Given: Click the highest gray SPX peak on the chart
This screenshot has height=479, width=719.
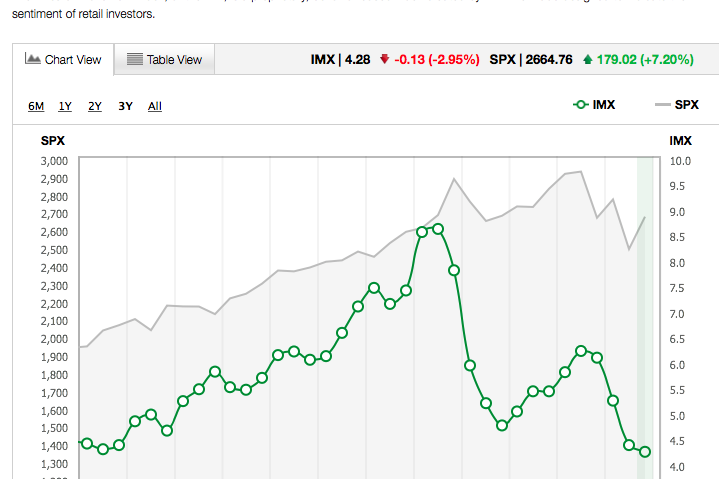Looking at the screenshot, I should (x=580, y=172).
